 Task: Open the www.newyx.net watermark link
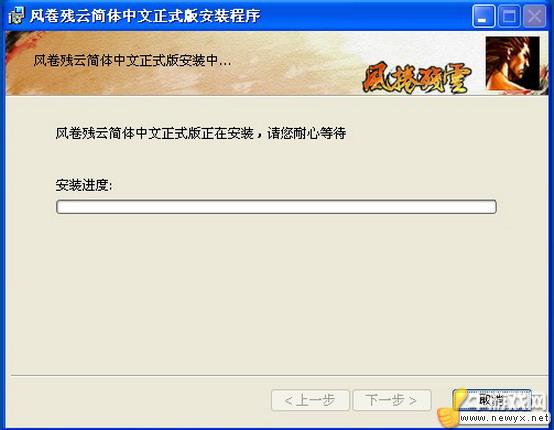tap(505, 418)
